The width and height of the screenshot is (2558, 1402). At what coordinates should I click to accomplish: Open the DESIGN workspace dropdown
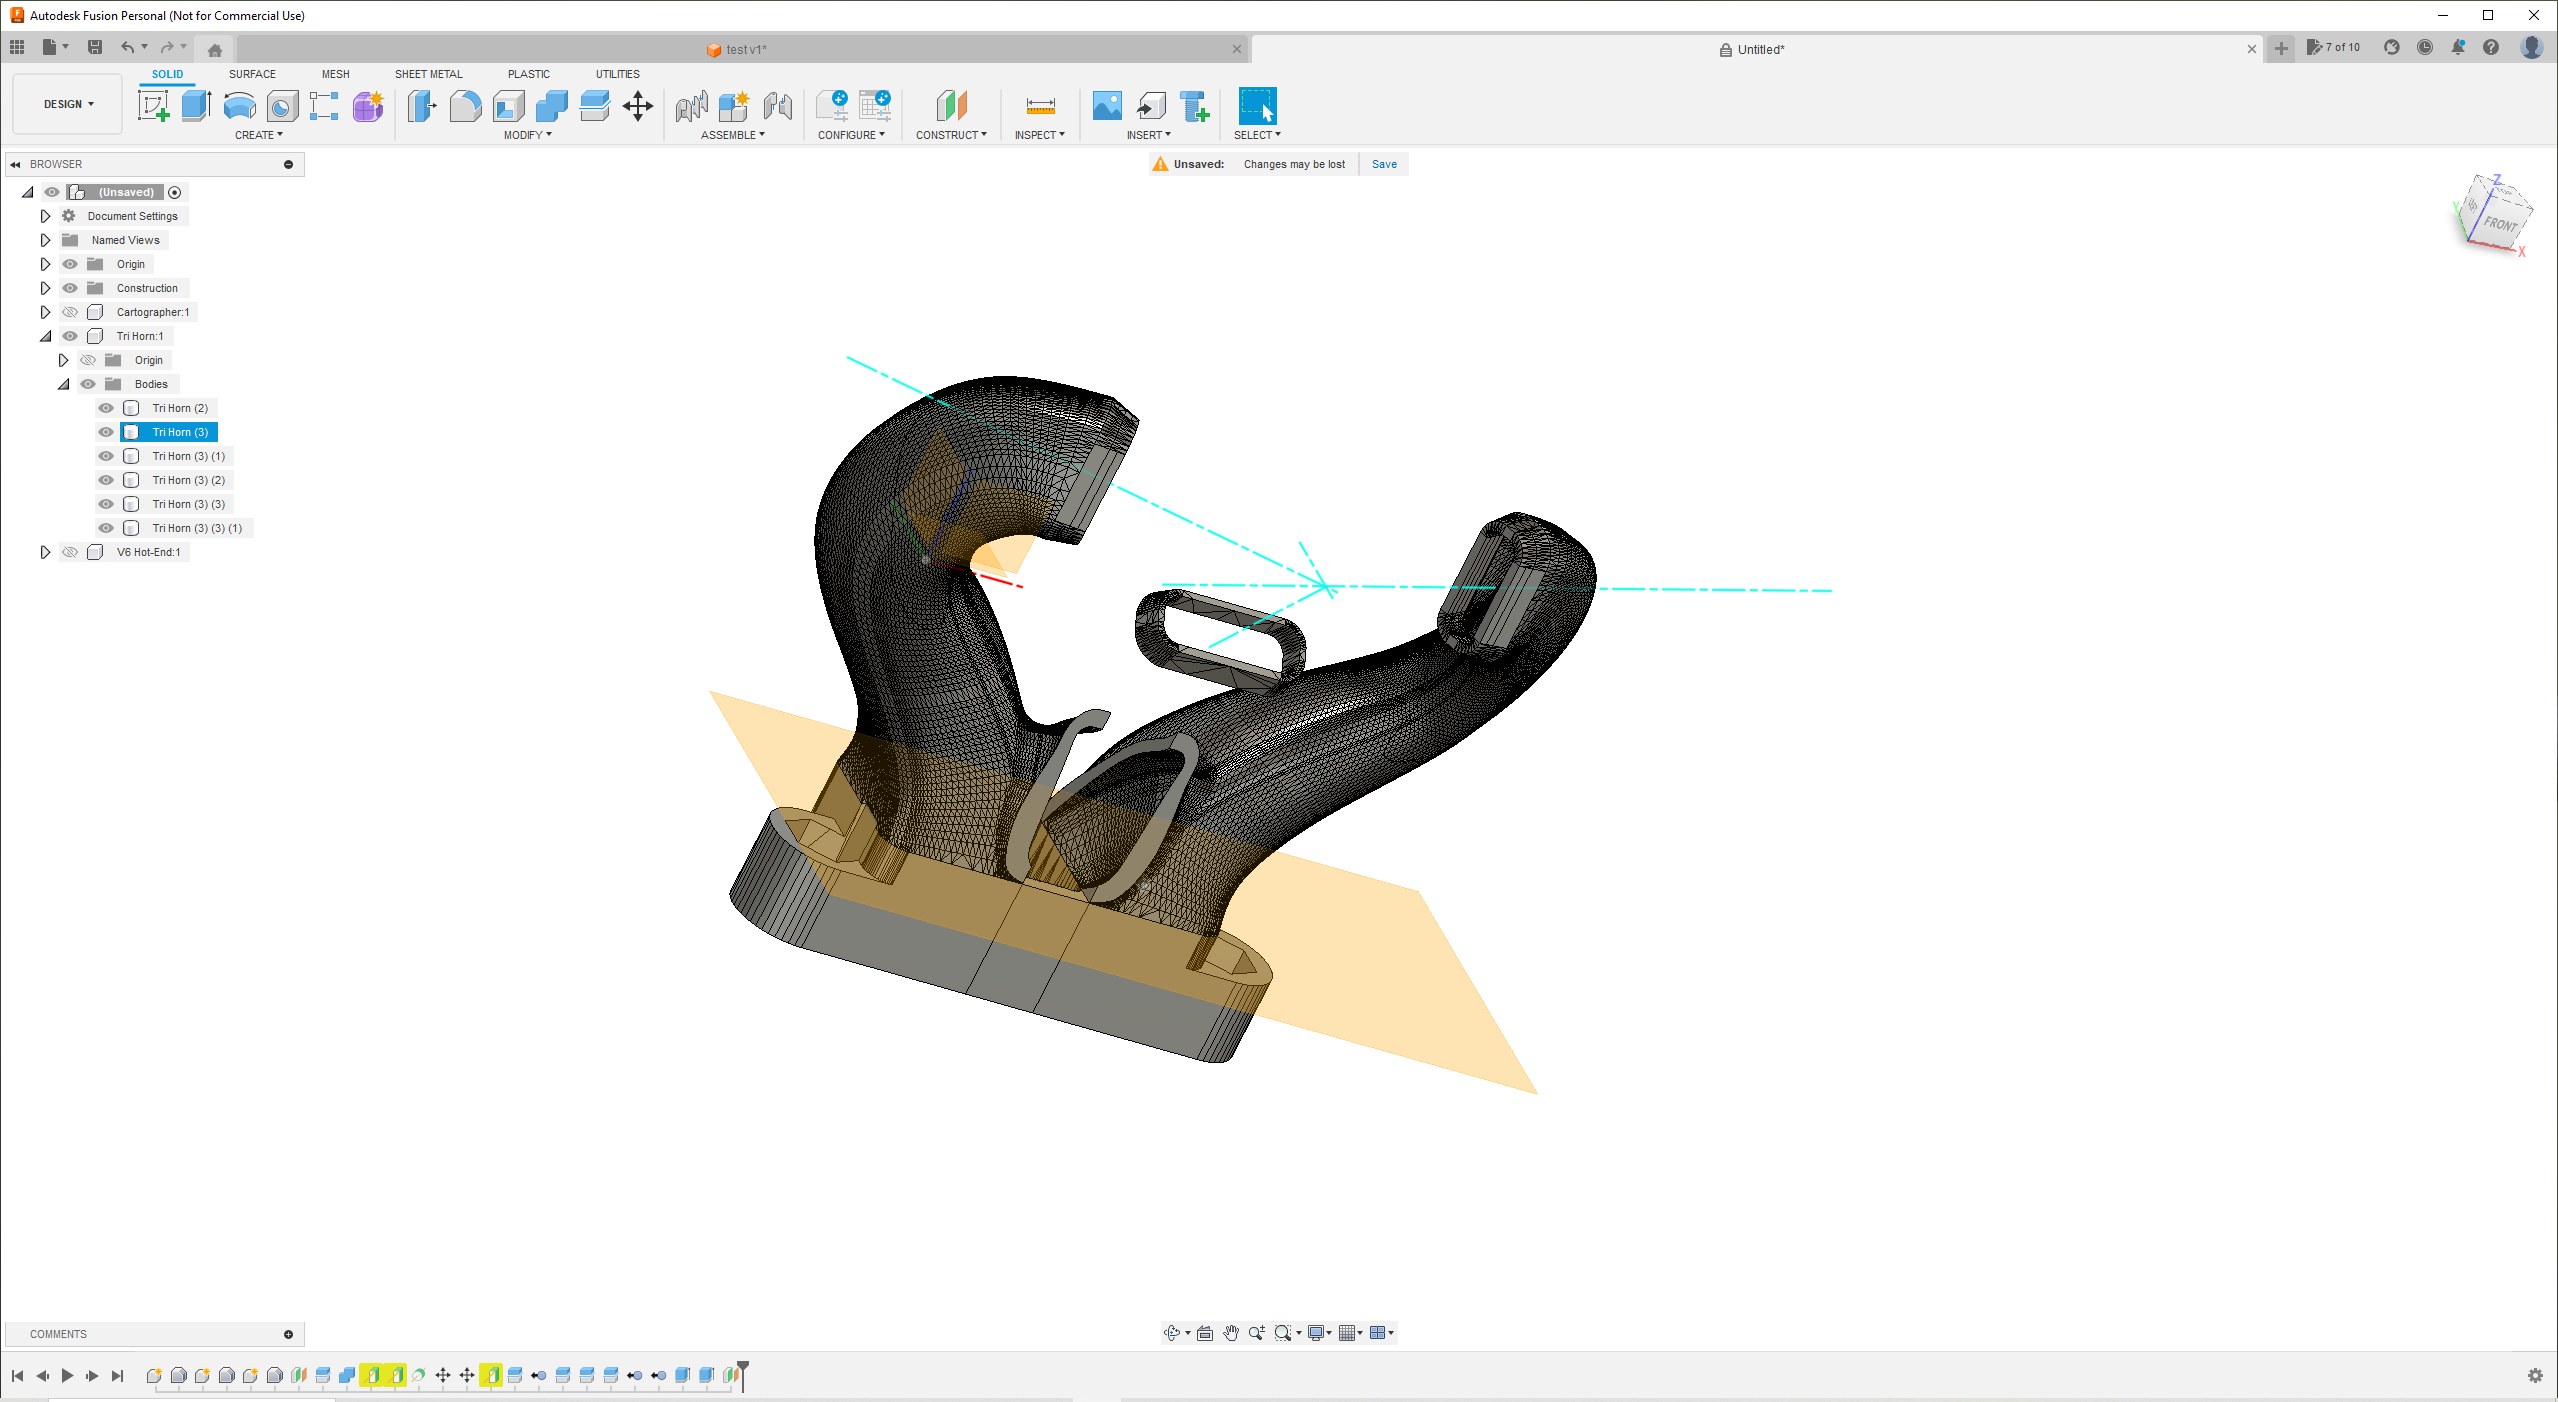coord(68,104)
